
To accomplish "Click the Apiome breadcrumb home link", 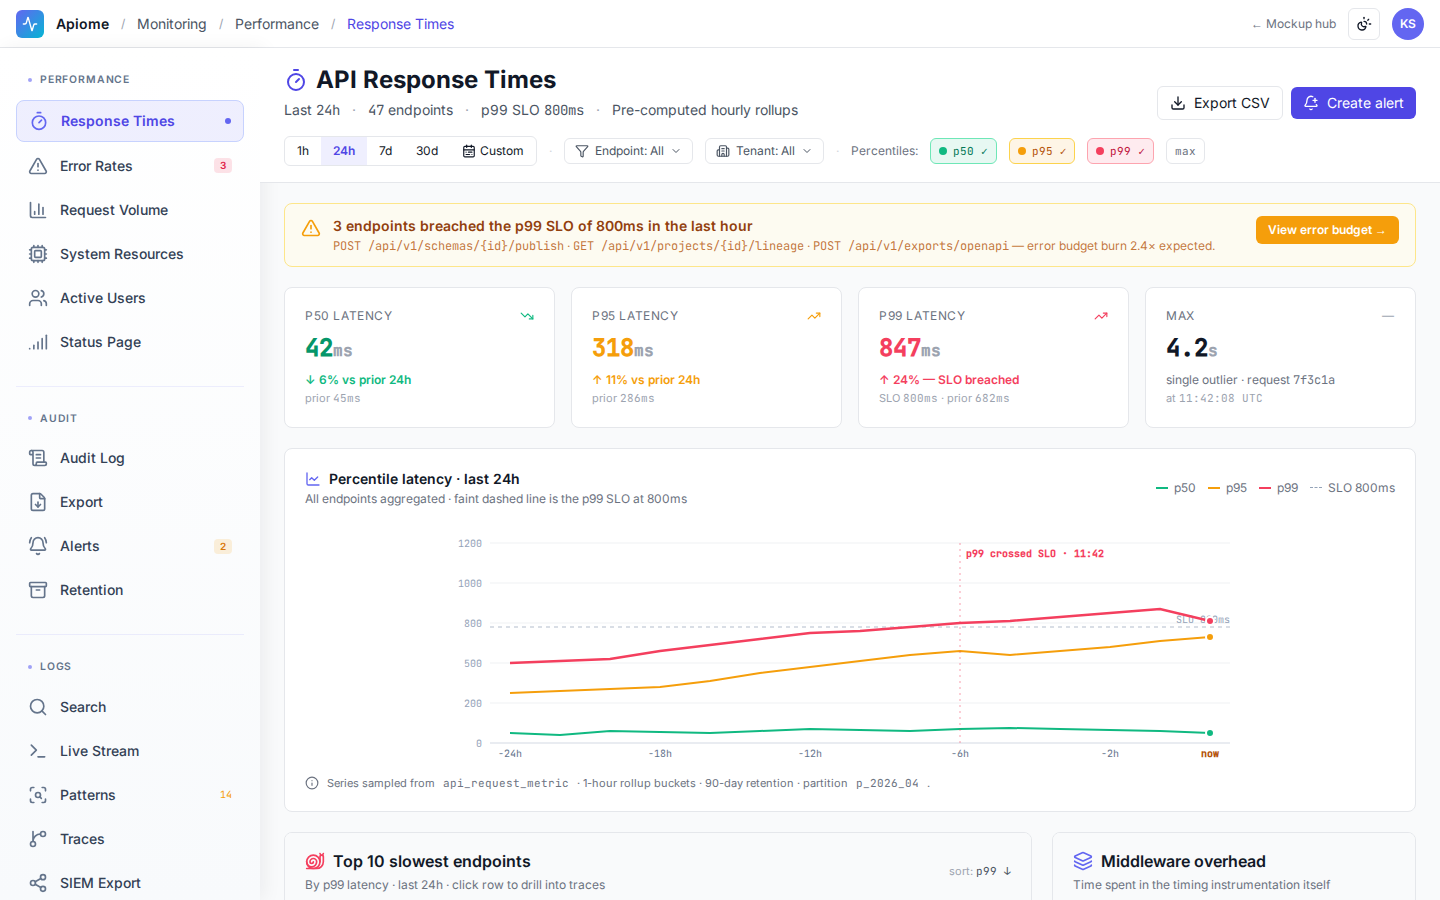I will [82, 24].
